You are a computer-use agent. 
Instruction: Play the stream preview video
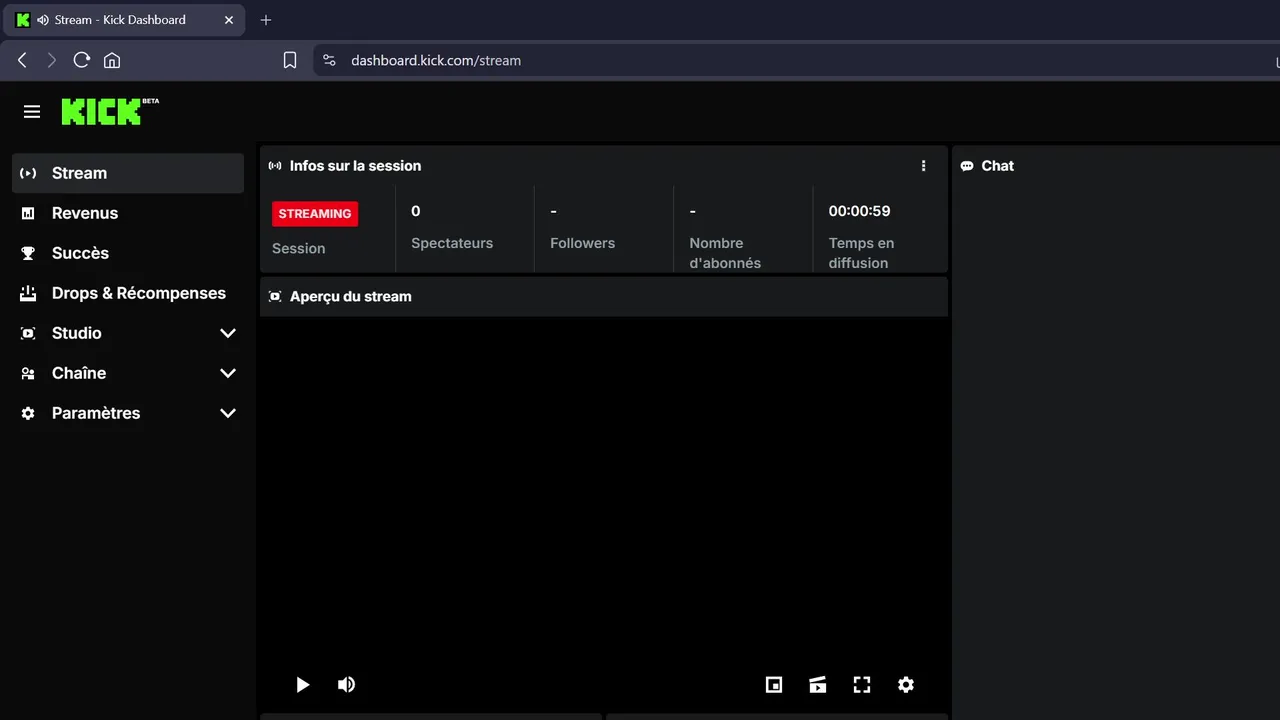(302, 685)
